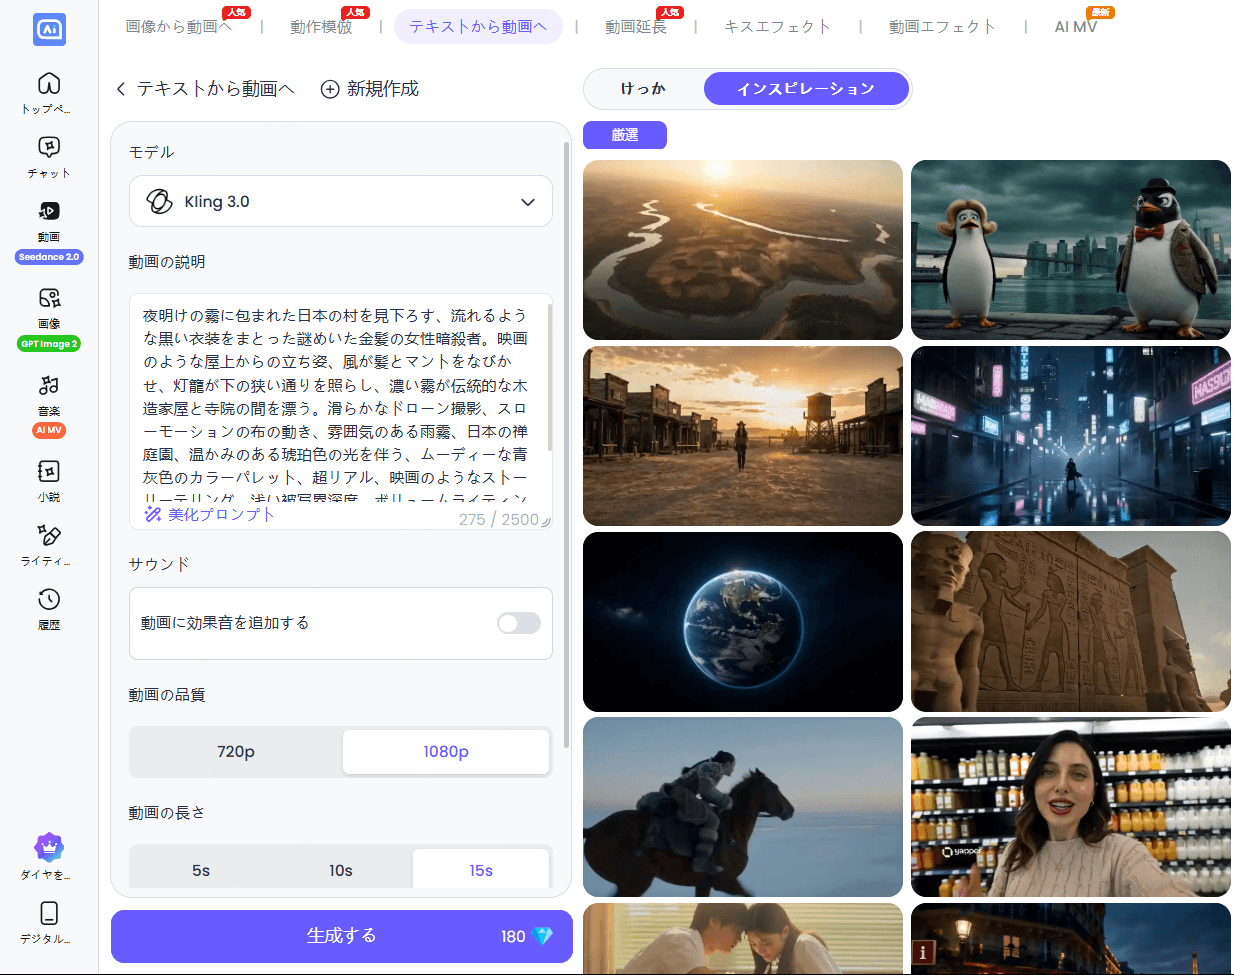The image size is (1234, 975).
Task: Open the 画像 image sidebar icon
Action: pyautogui.click(x=49, y=298)
